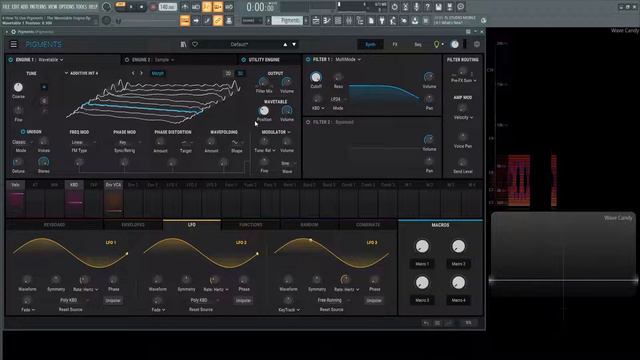
Task: Click the Wavetable Position knob
Action: click(264, 110)
